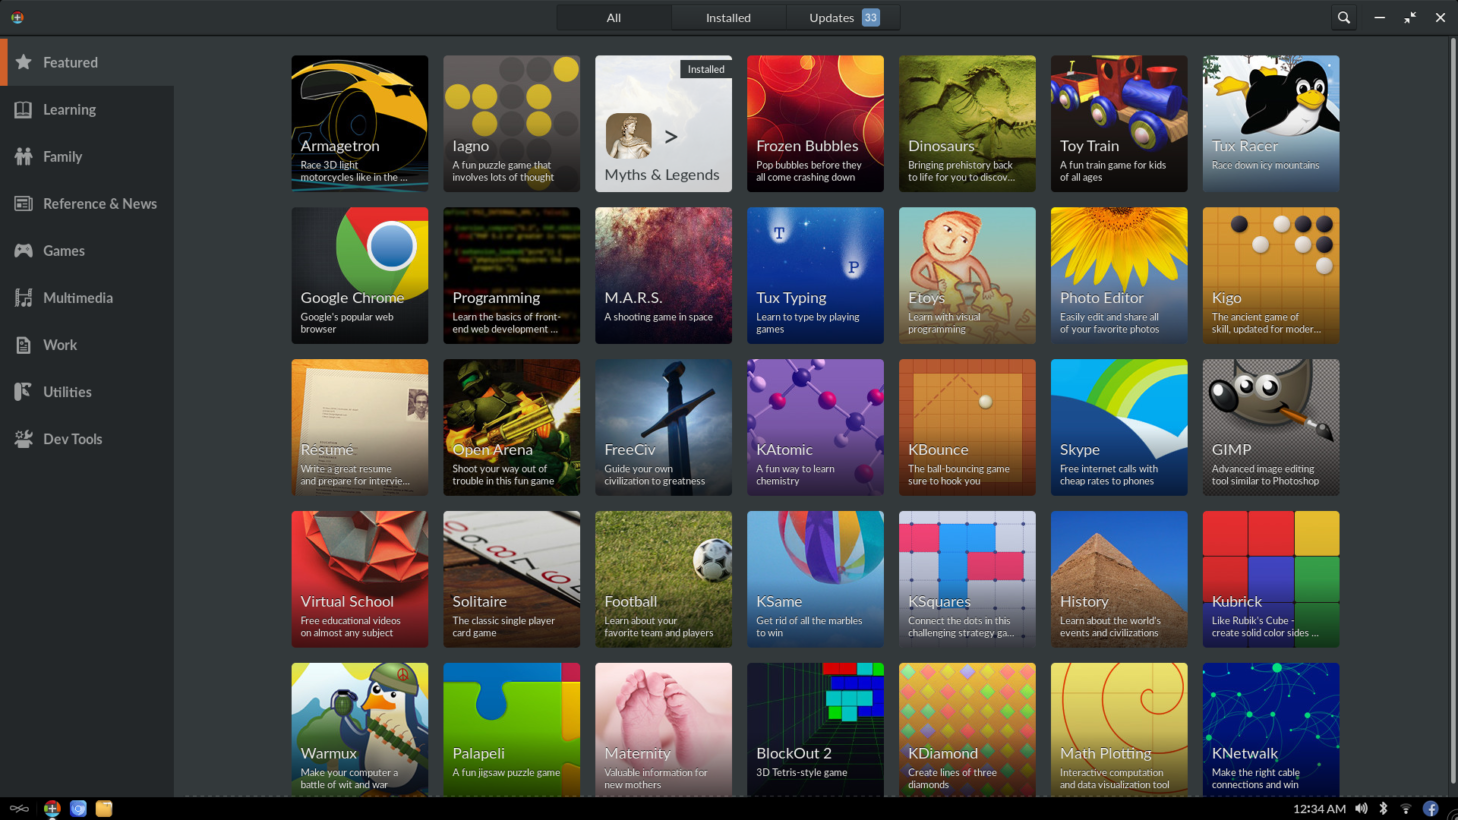Open the Solitaire card game tile
1458x820 pixels.
point(512,580)
